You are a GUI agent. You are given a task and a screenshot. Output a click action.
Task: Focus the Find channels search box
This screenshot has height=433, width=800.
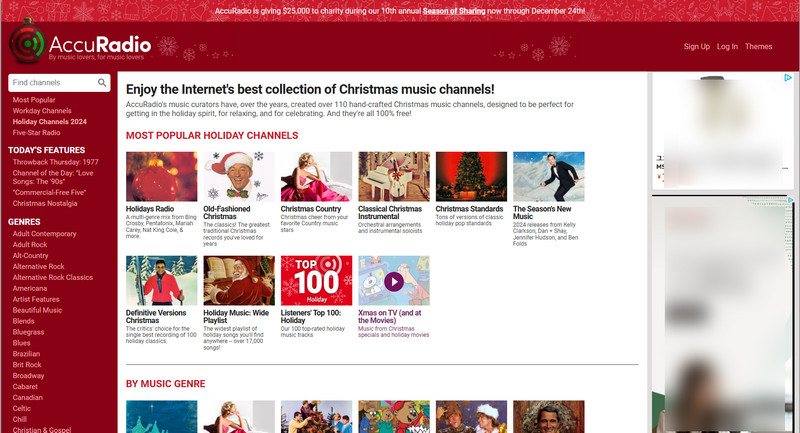click(x=59, y=83)
